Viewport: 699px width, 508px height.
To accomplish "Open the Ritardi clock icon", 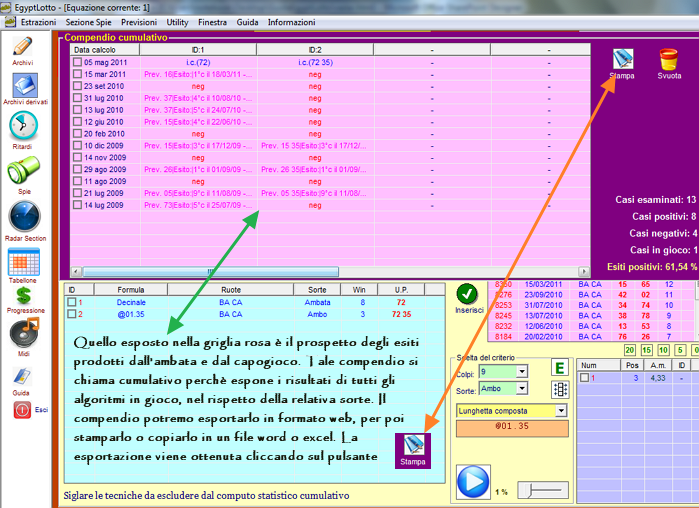I will click(x=23, y=126).
